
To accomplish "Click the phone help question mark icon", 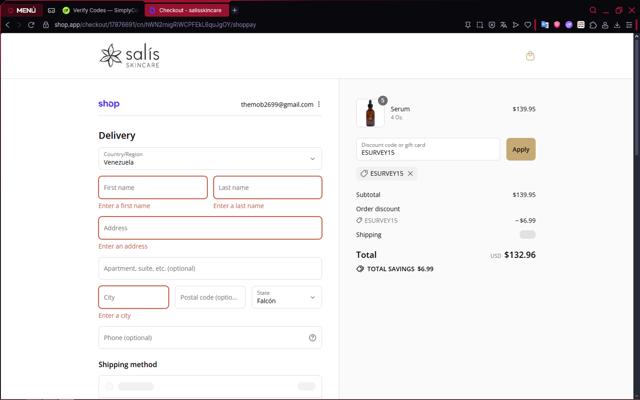I will coord(312,338).
